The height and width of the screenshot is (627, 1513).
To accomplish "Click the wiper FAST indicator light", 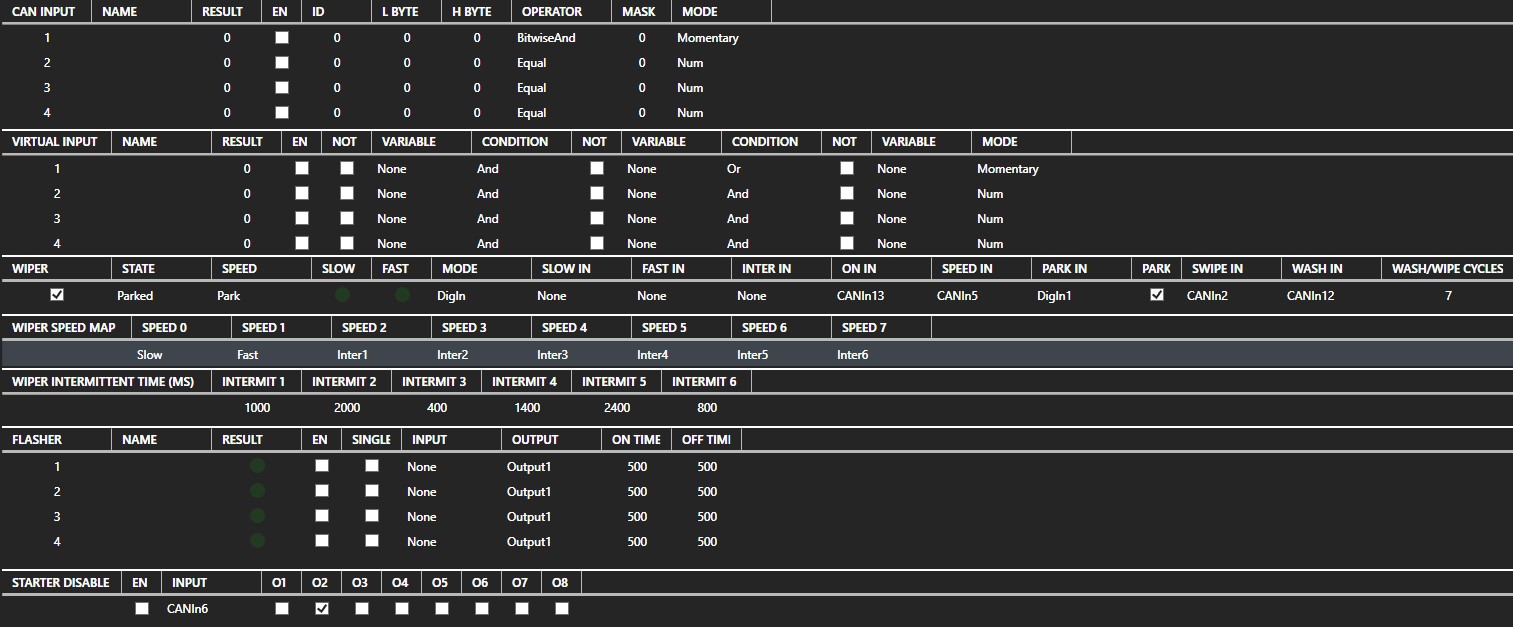I will (x=402, y=295).
